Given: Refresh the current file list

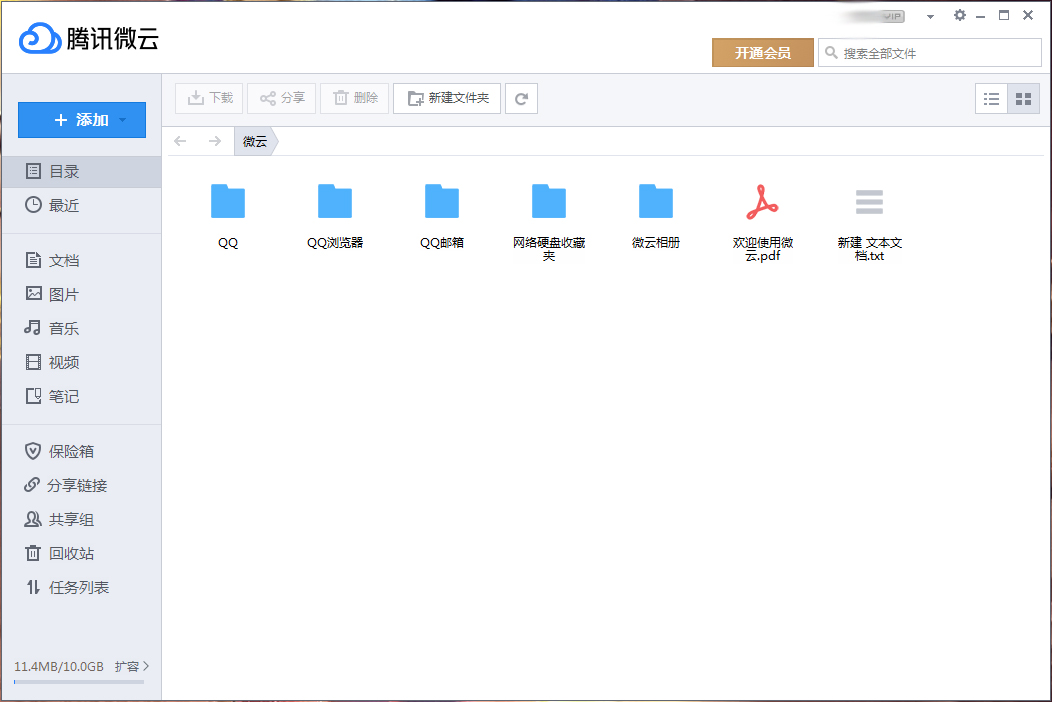Looking at the screenshot, I should point(521,98).
